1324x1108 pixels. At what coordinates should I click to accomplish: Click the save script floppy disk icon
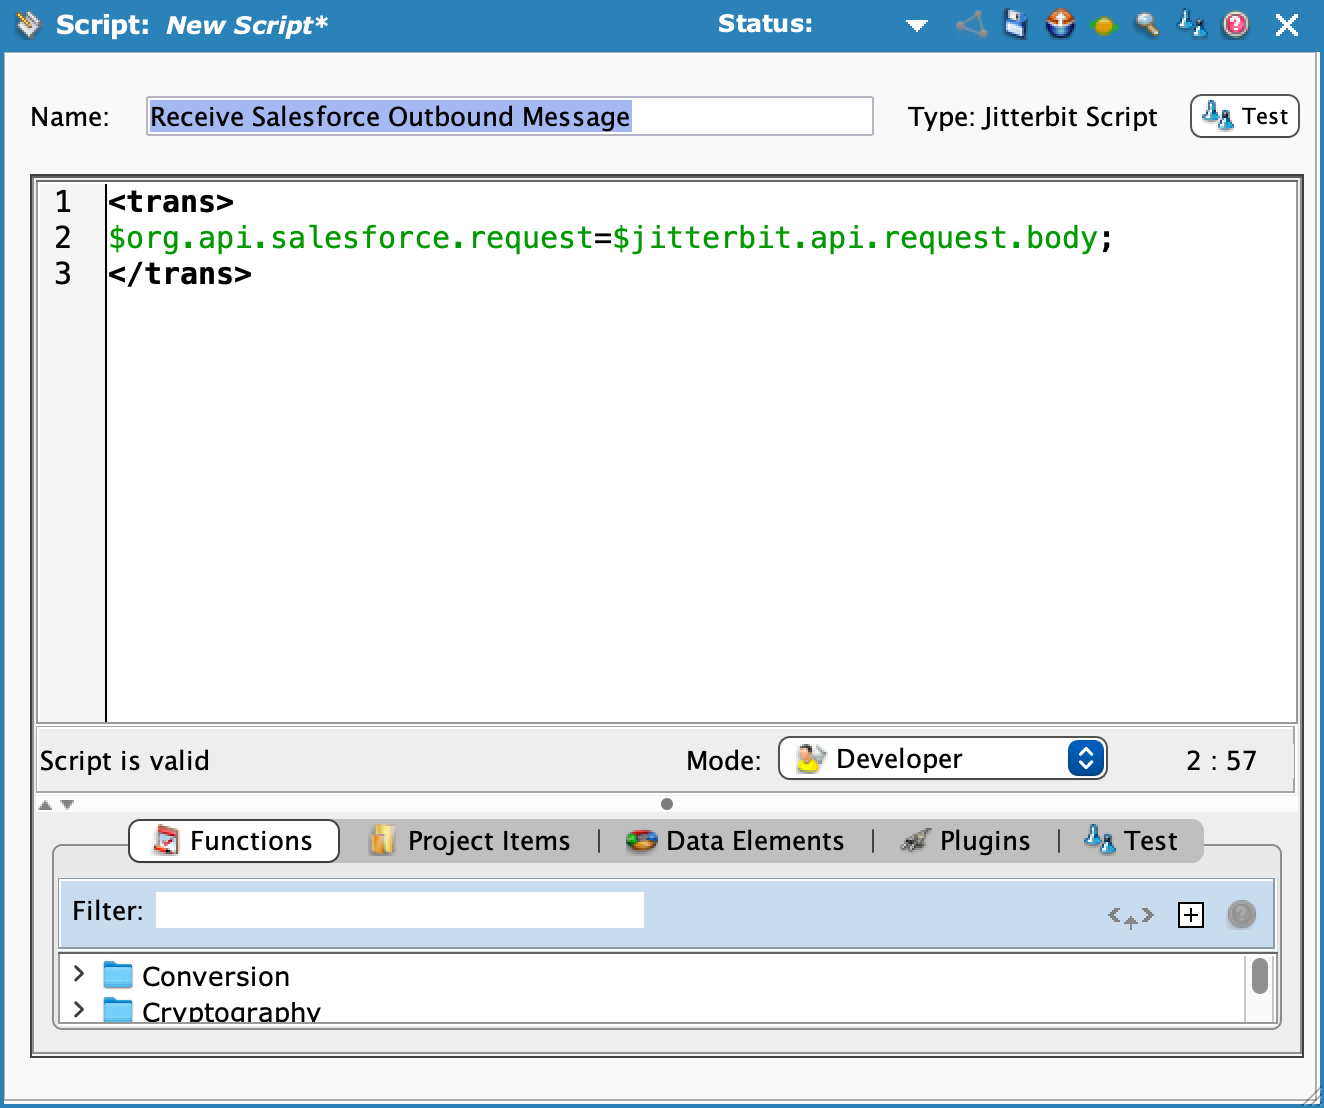[1015, 24]
